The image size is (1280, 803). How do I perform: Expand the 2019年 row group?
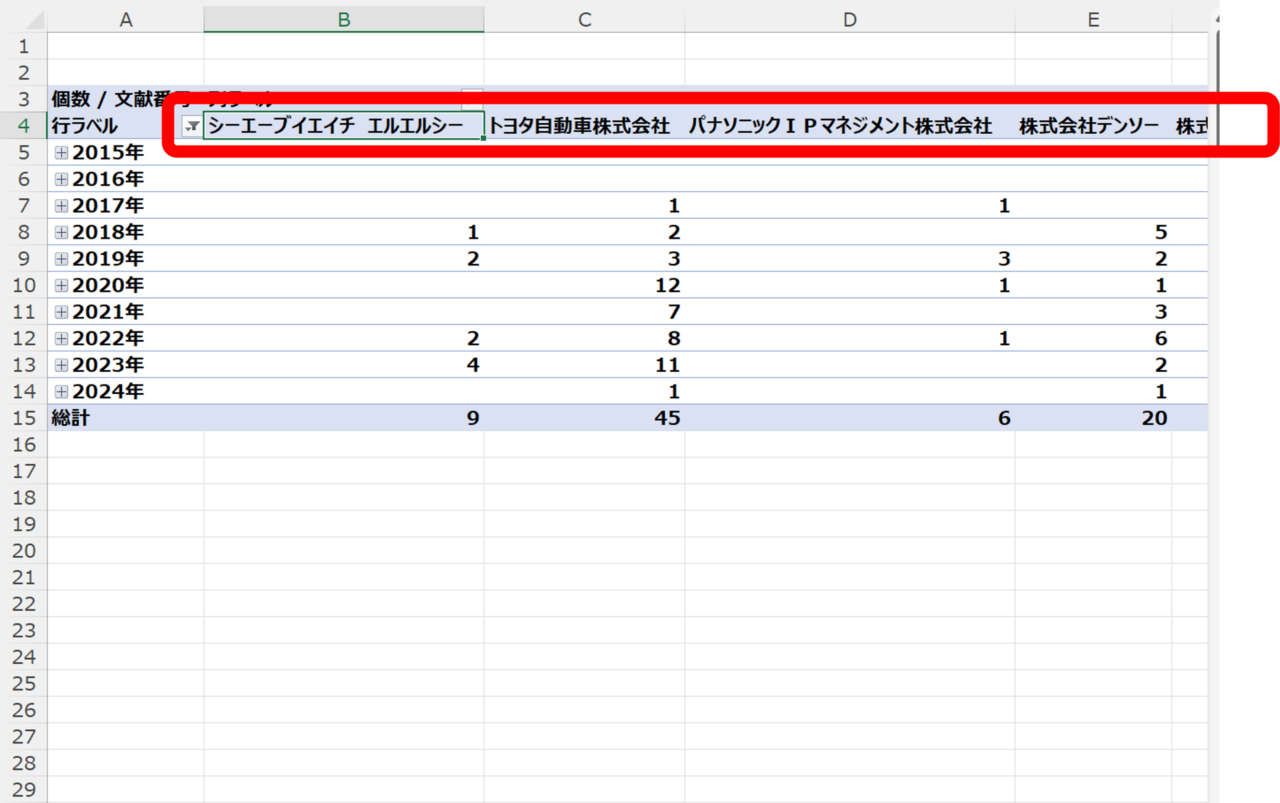(x=62, y=259)
